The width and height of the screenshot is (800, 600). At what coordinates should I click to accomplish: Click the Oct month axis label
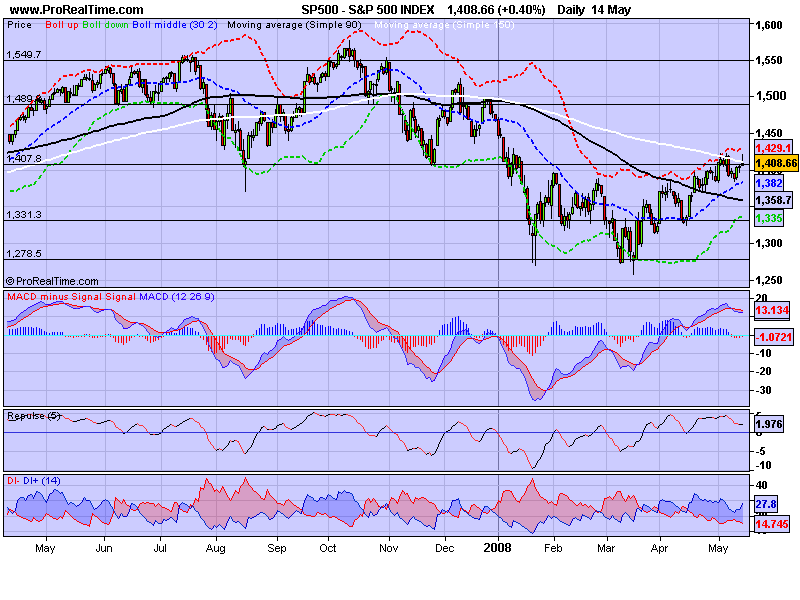(328, 548)
